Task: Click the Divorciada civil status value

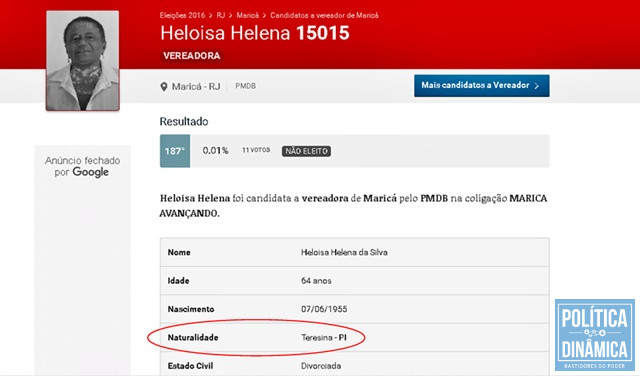Action: pos(321,366)
